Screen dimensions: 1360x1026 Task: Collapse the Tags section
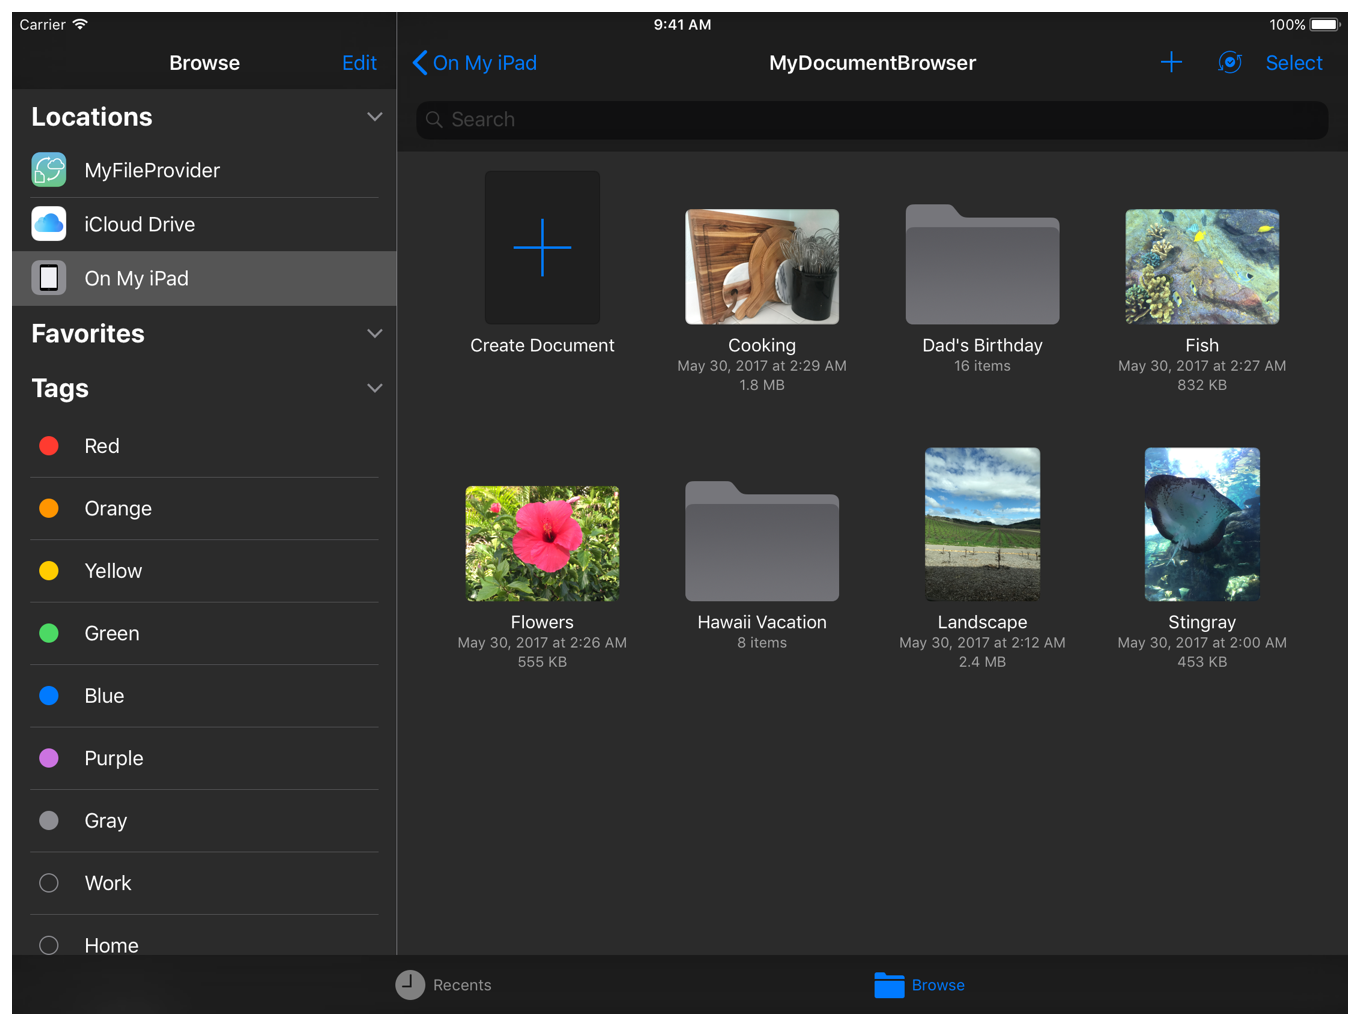click(374, 388)
